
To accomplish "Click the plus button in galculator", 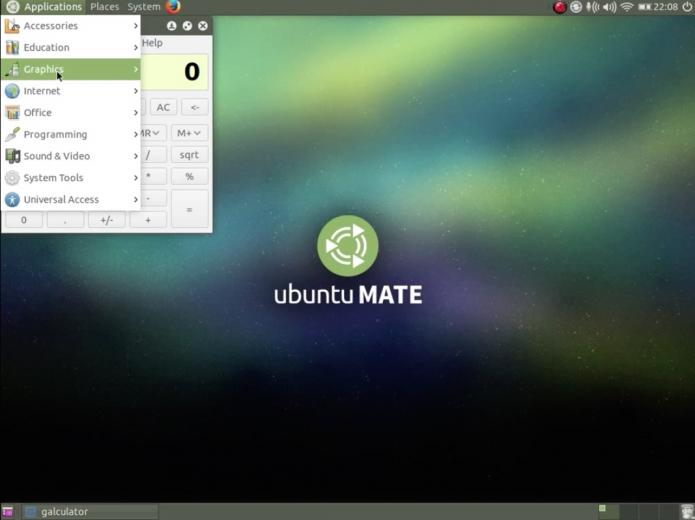I will click(148, 220).
